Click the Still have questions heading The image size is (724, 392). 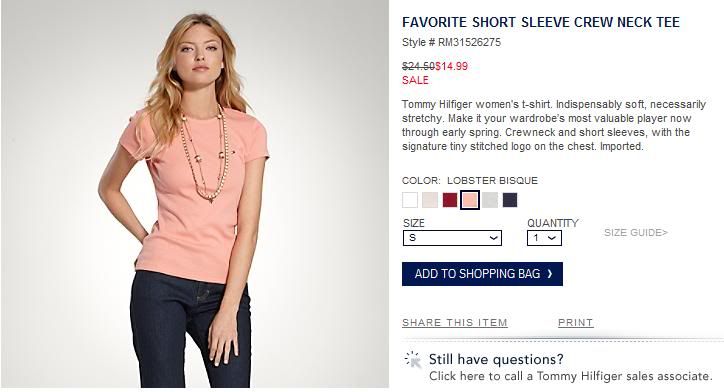496,359
